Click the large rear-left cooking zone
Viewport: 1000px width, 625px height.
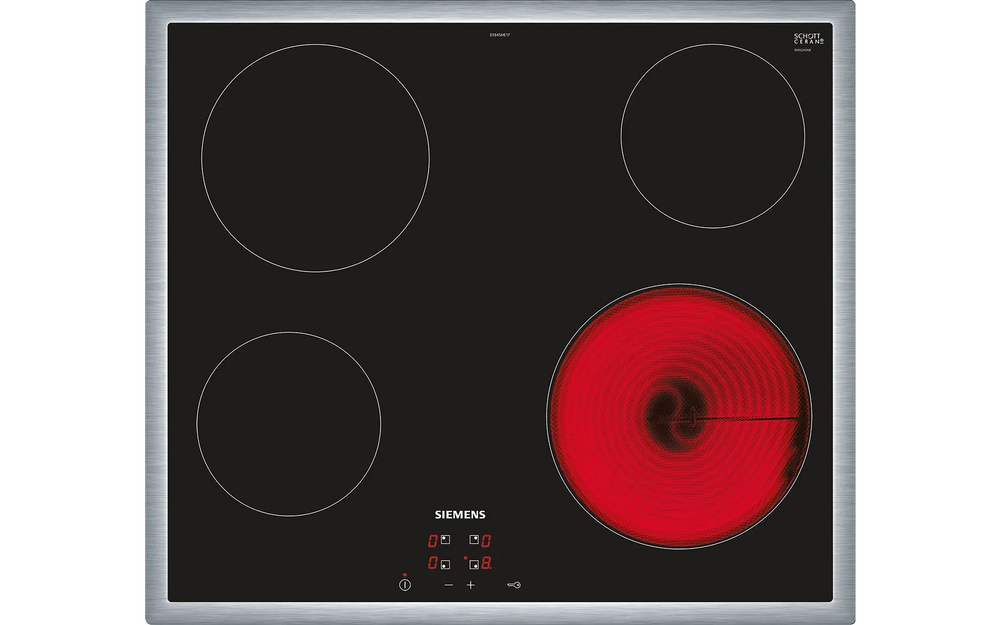pos(315,157)
